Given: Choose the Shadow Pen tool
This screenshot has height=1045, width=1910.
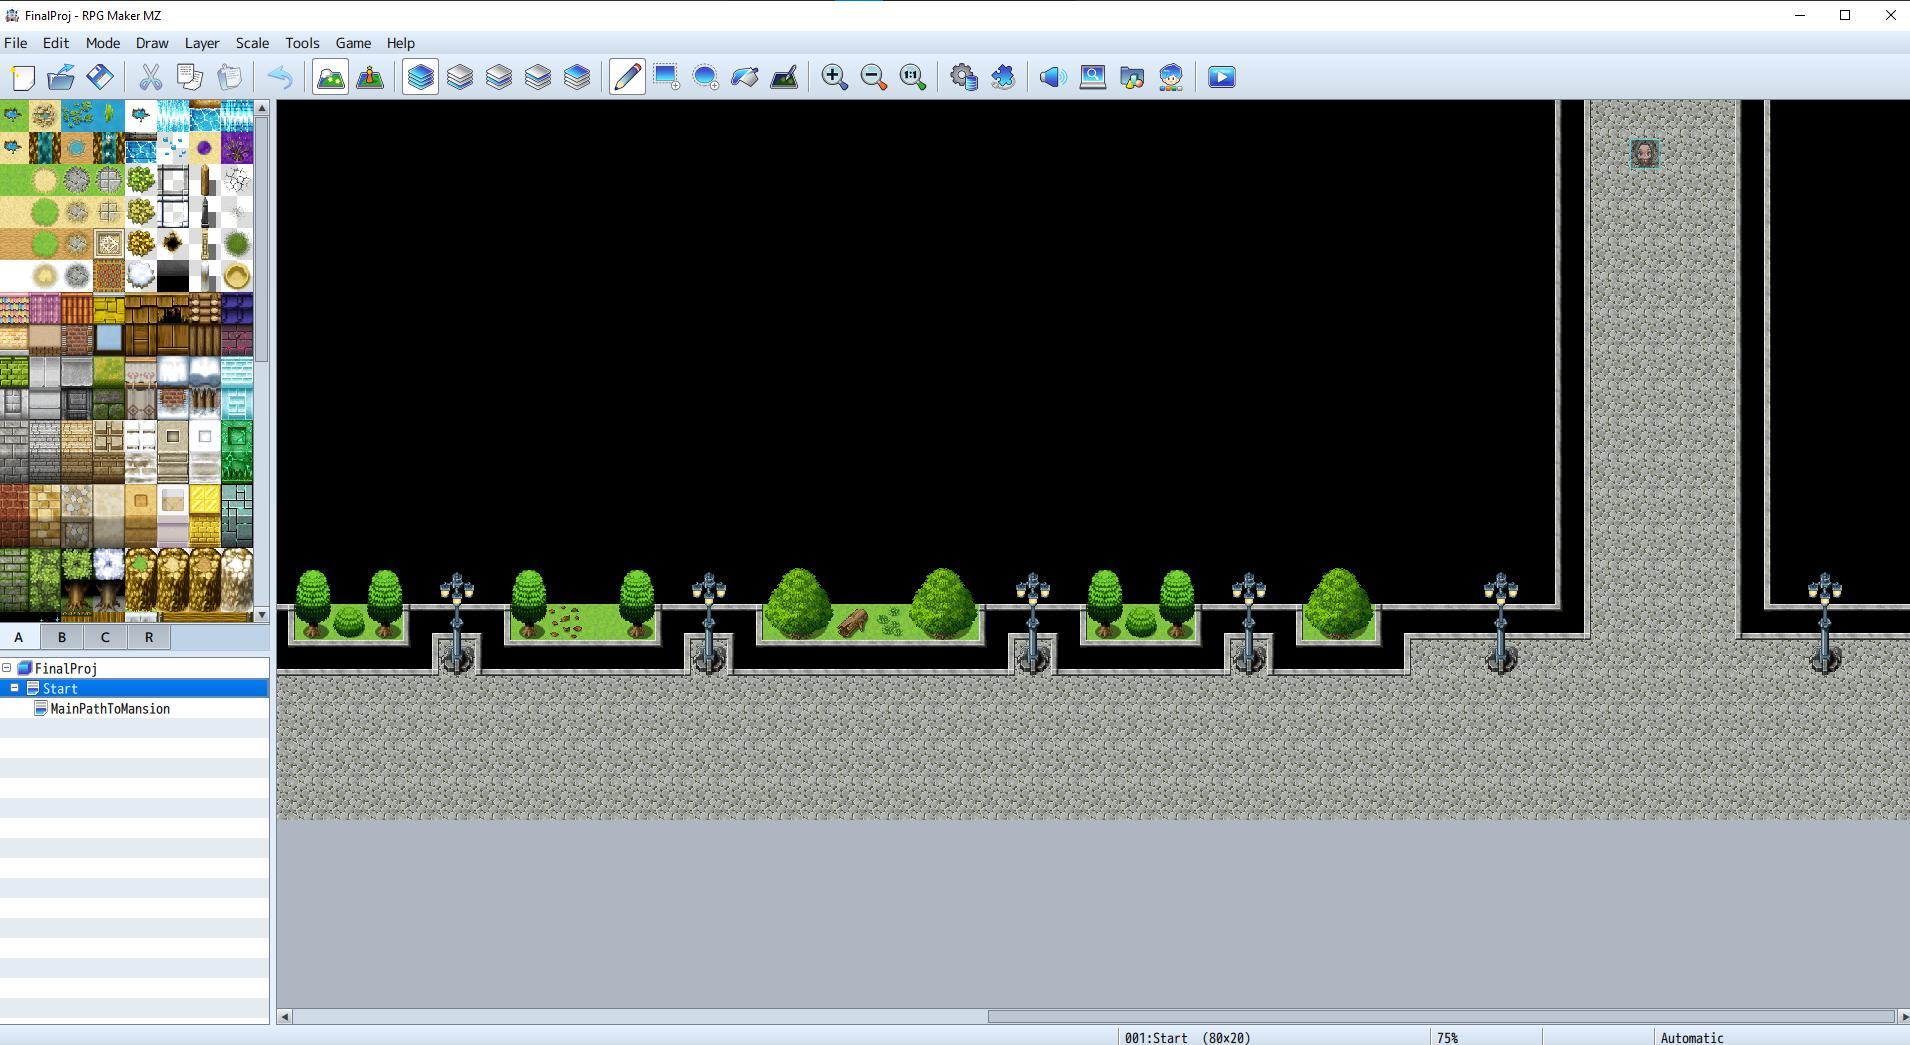Looking at the screenshot, I should click(x=784, y=77).
